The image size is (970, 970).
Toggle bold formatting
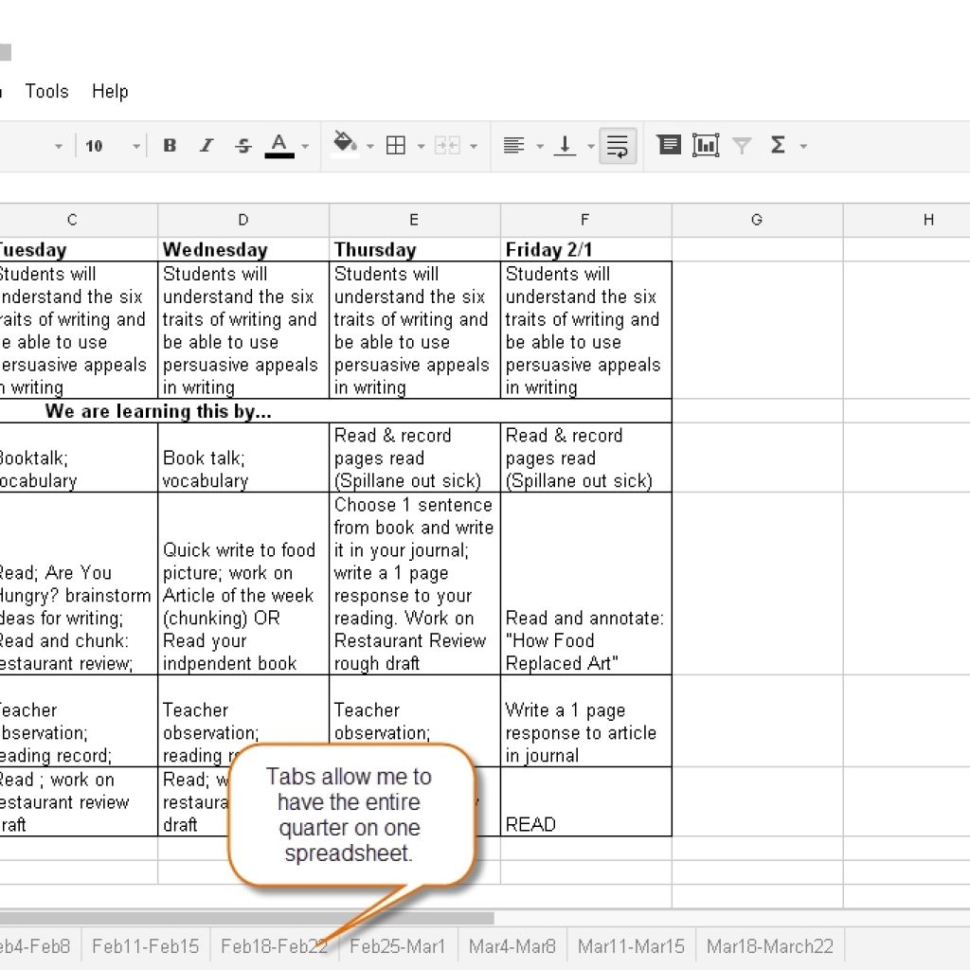pyautogui.click(x=170, y=145)
